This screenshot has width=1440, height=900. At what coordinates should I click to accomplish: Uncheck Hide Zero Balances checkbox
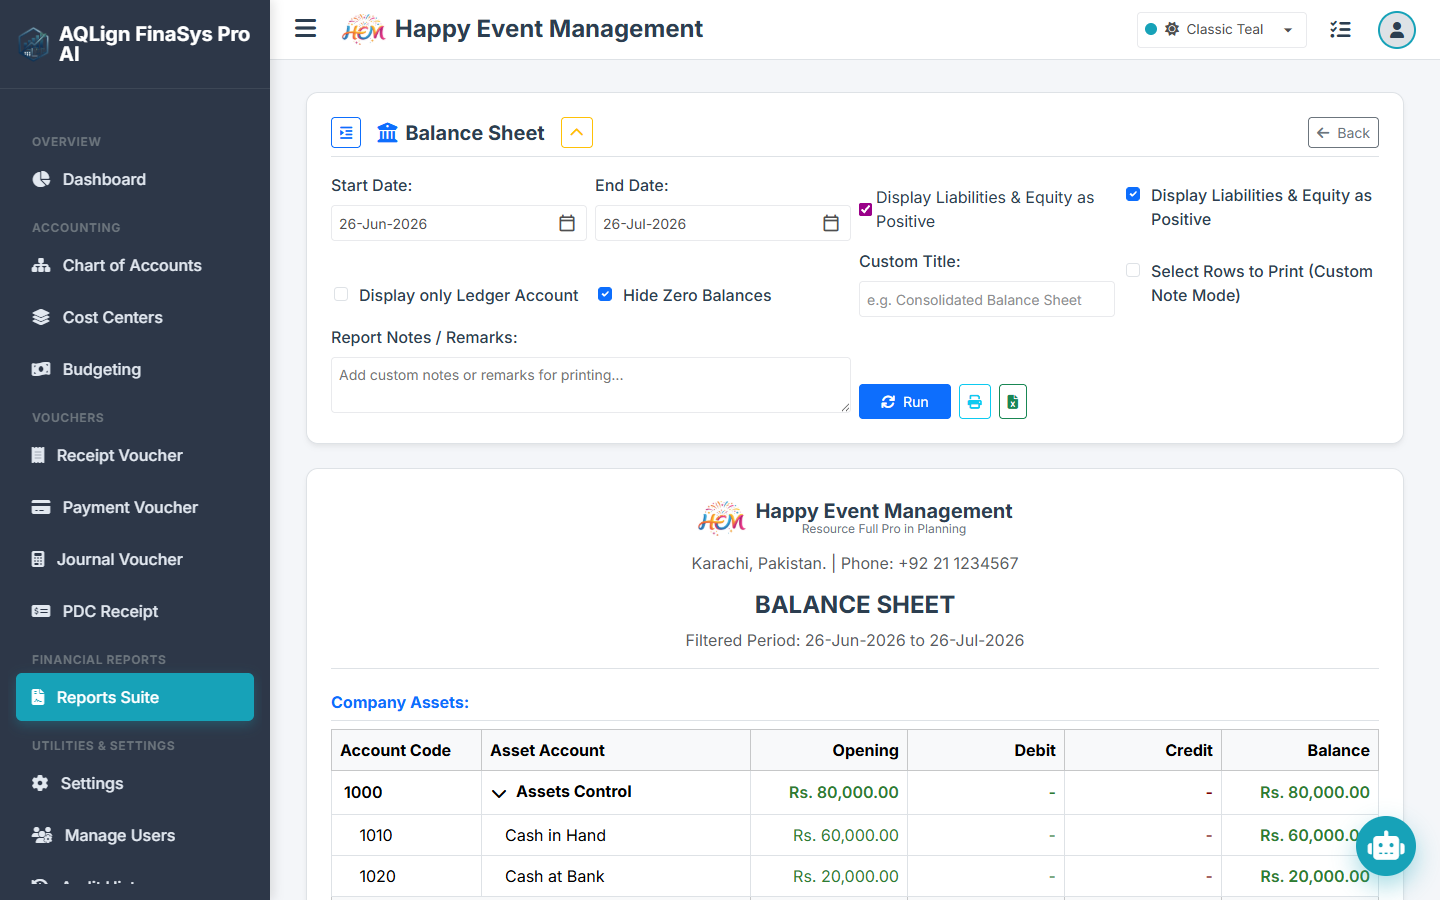coord(605,294)
